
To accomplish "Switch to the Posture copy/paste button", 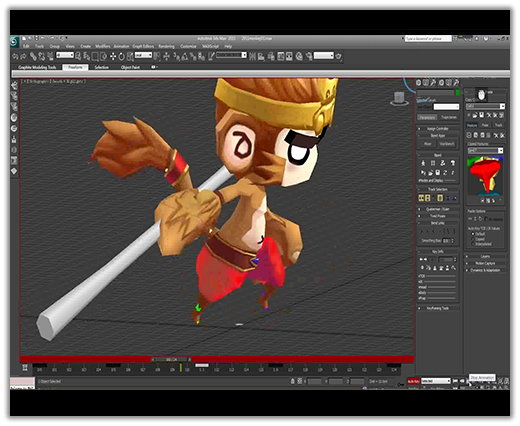I will [x=472, y=125].
